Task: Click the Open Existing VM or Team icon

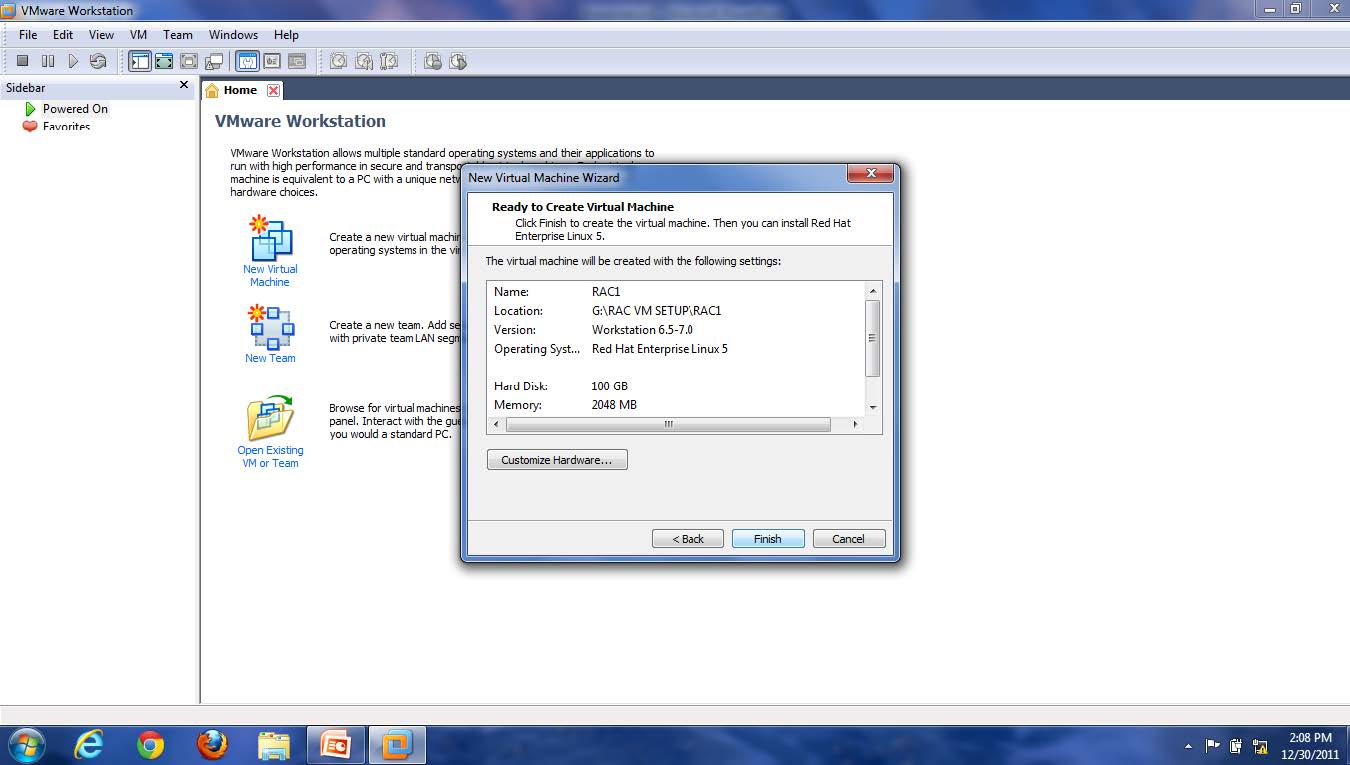Action: (x=270, y=418)
